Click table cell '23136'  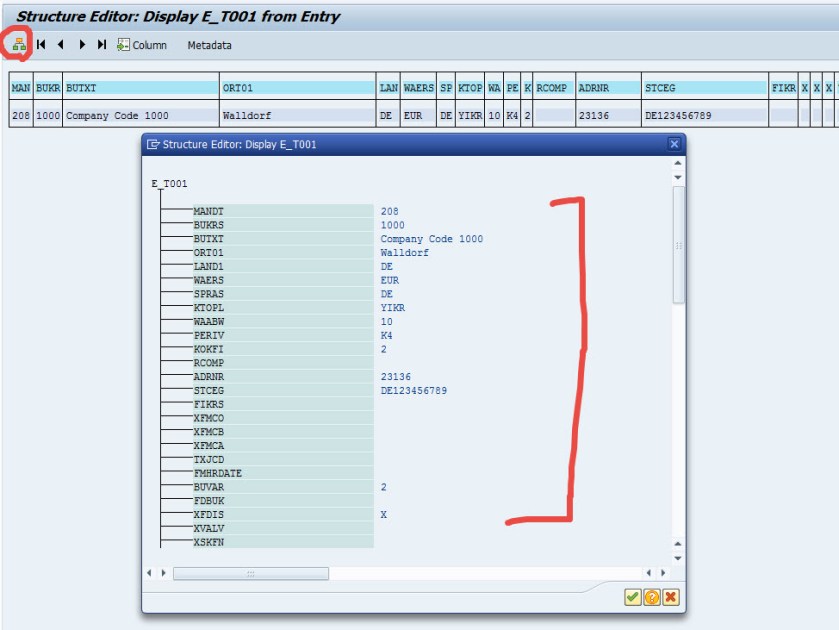point(608,115)
